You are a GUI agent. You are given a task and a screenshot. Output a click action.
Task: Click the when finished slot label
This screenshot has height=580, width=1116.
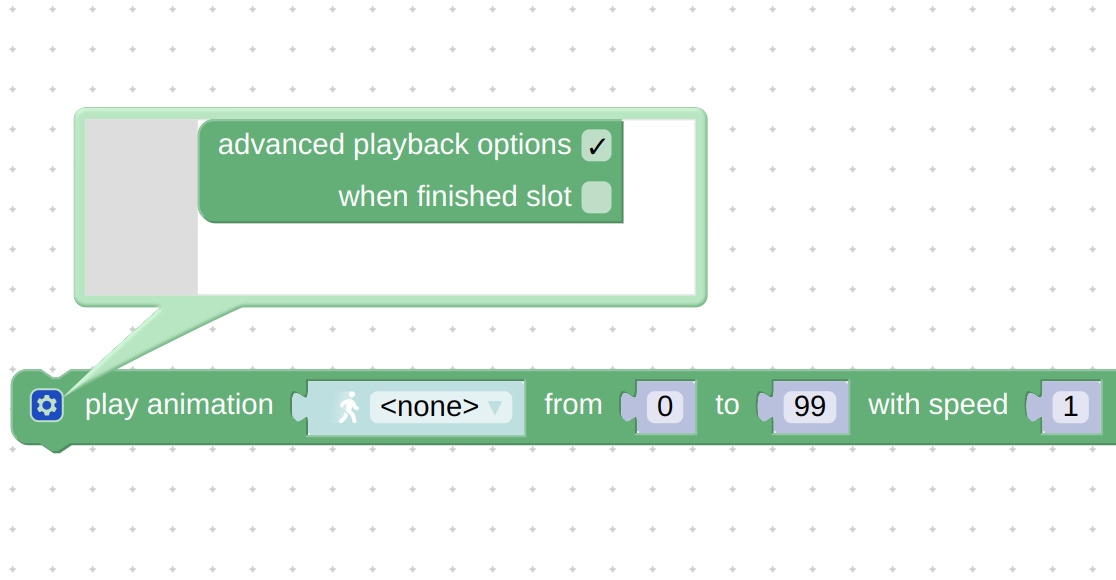tap(455, 196)
